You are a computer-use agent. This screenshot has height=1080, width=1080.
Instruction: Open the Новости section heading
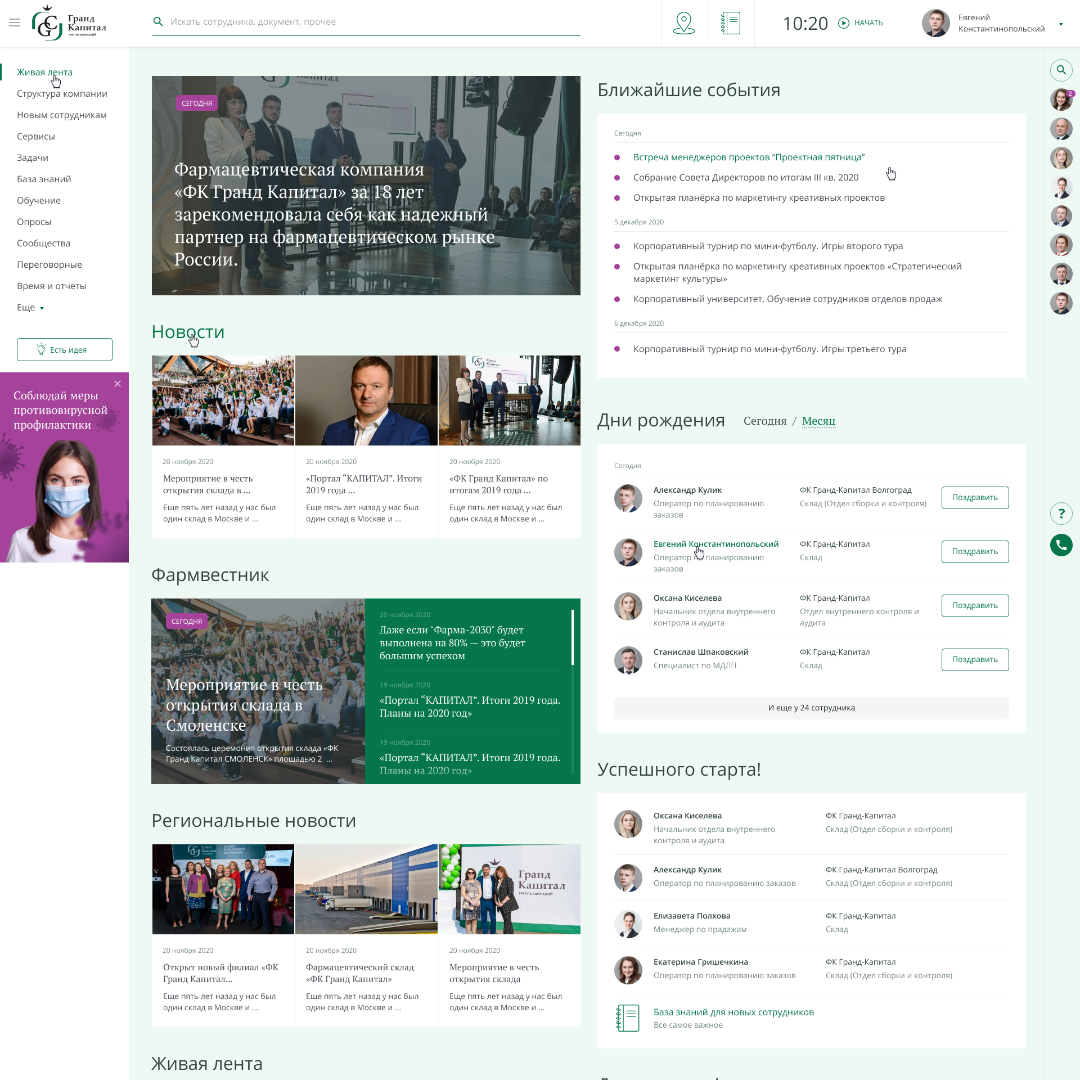point(188,331)
